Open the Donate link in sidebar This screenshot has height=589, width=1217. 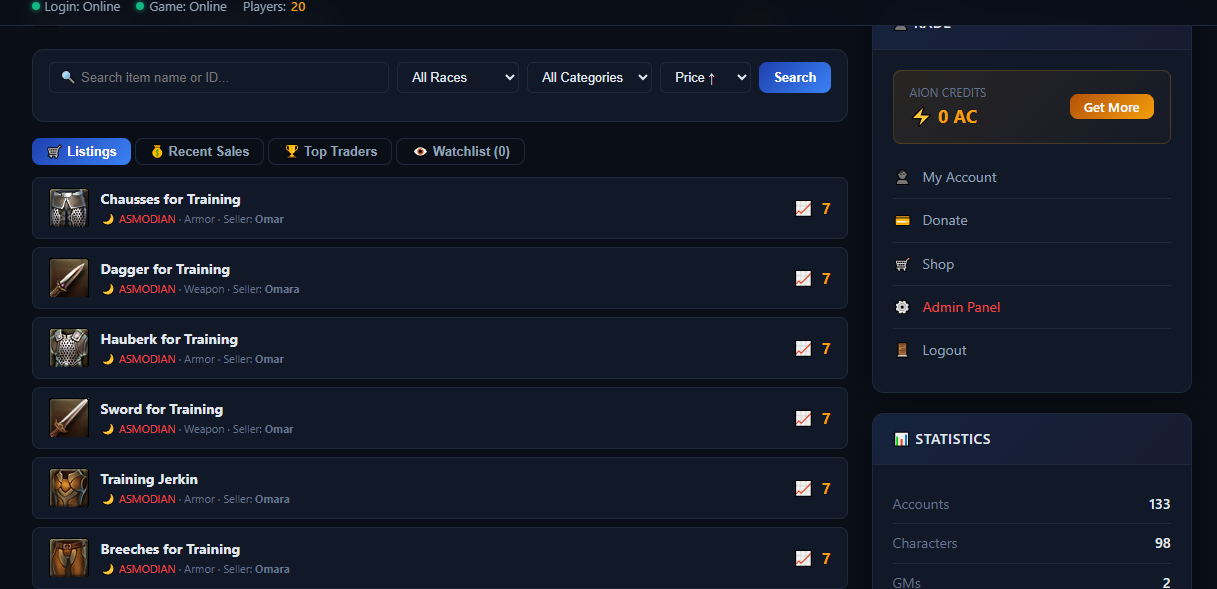point(945,220)
